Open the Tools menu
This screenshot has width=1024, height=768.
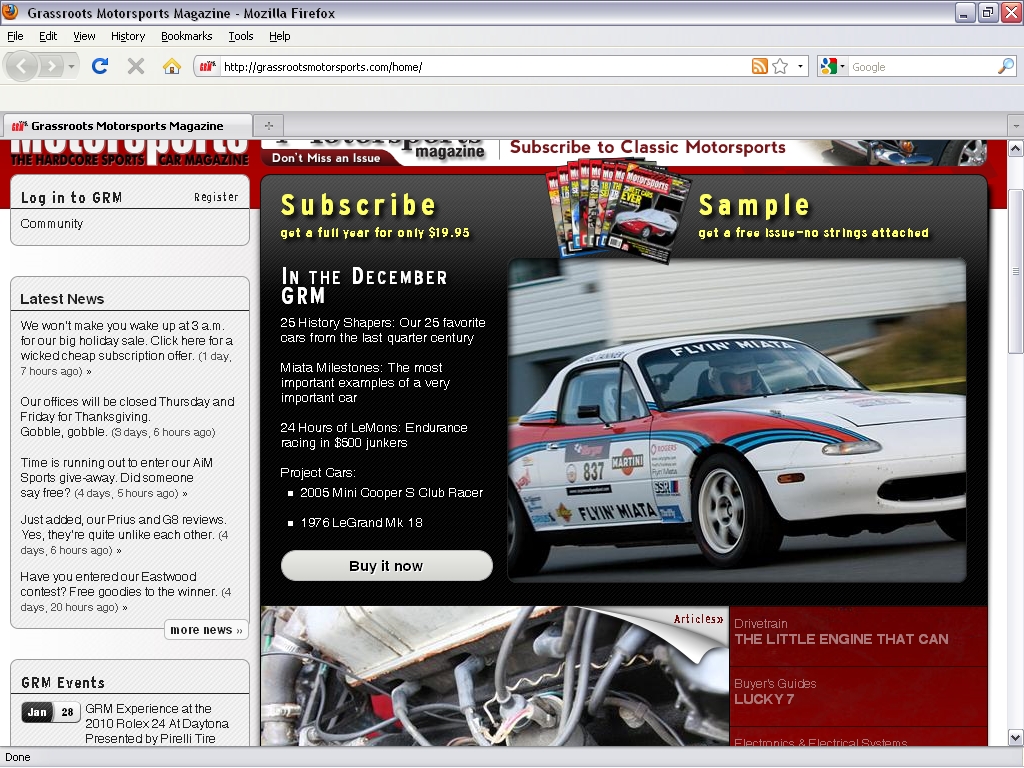point(241,36)
